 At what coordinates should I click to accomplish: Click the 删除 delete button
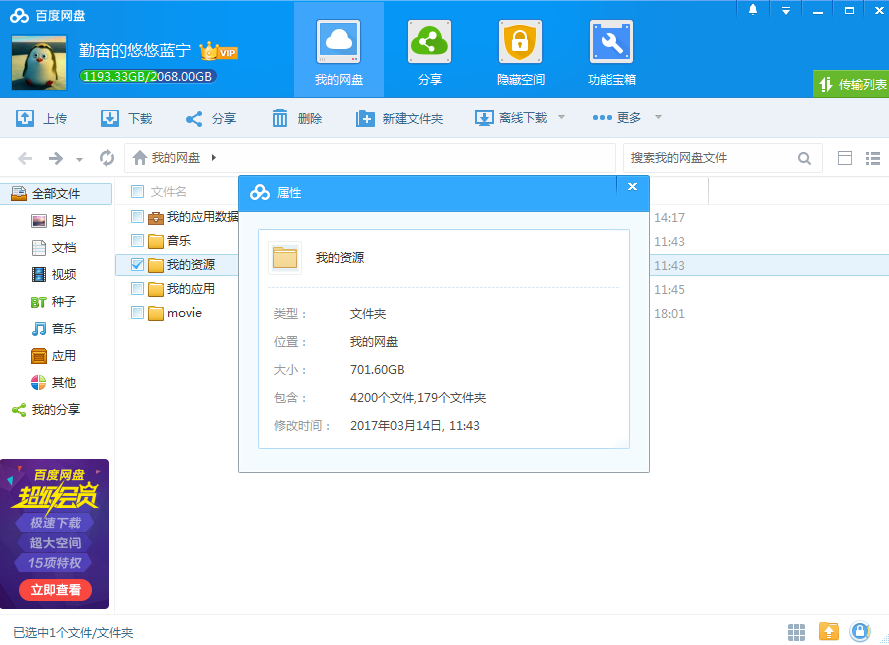click(297, 118)
